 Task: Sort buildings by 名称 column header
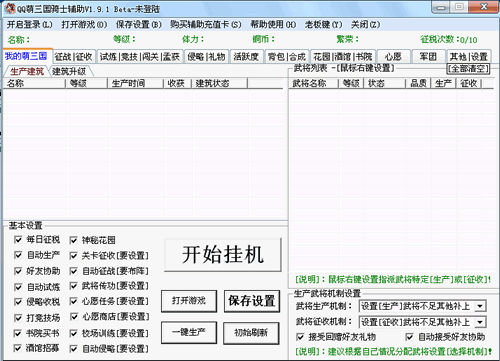(x=35, y=83)
